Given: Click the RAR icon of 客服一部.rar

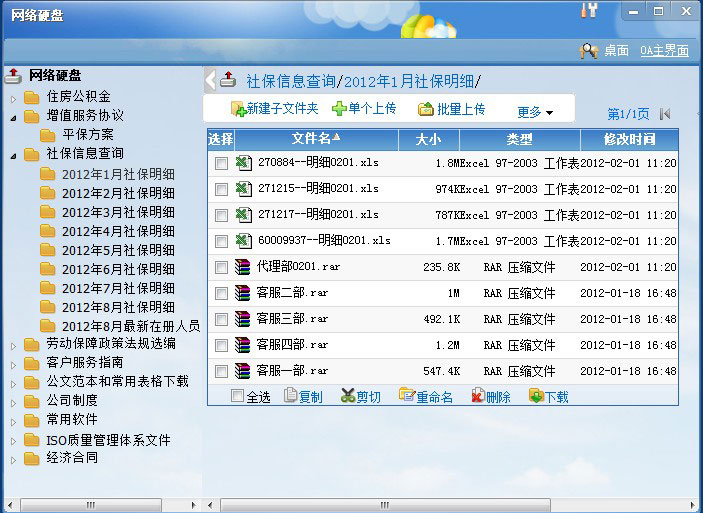Looking at the screenshot, I should [x=243, y=371].
